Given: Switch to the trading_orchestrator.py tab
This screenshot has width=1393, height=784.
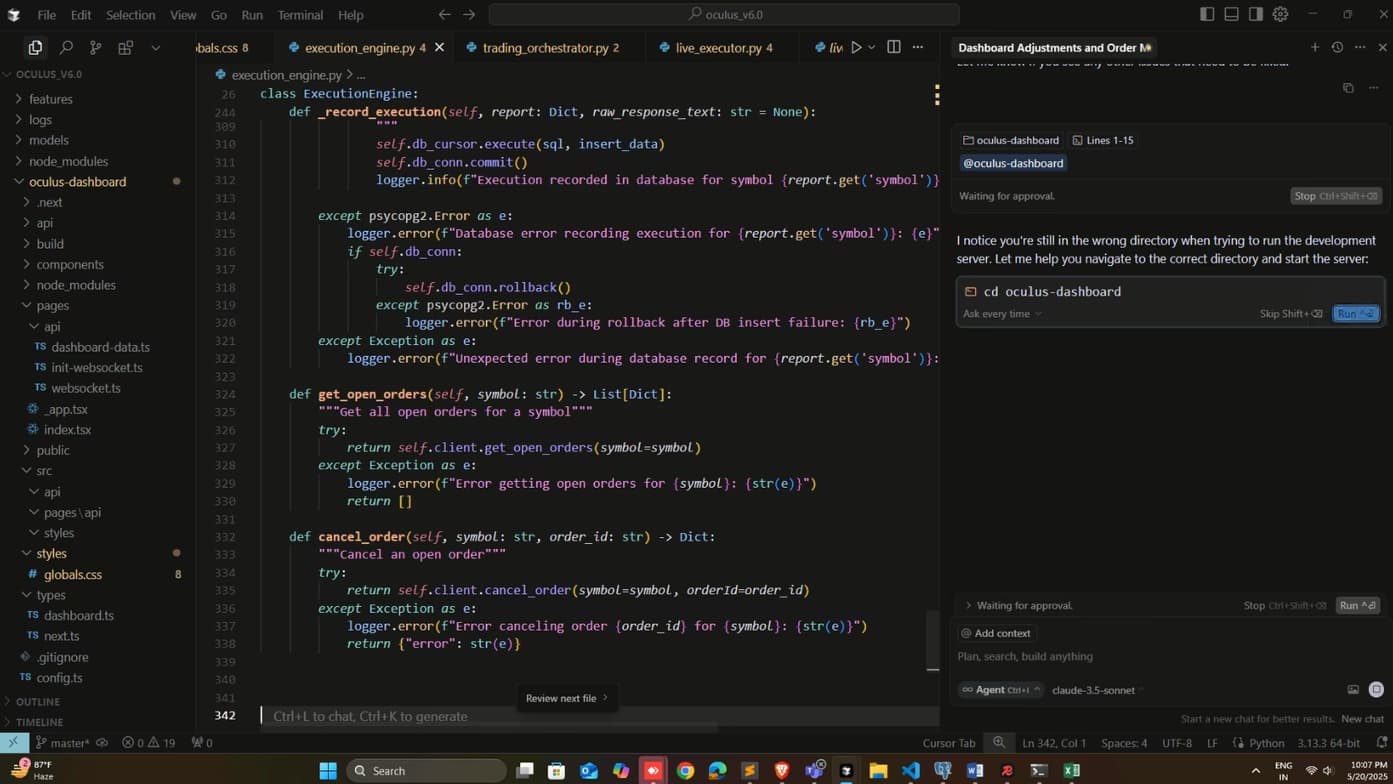Looking at the screenshot, I should point(545,47).
